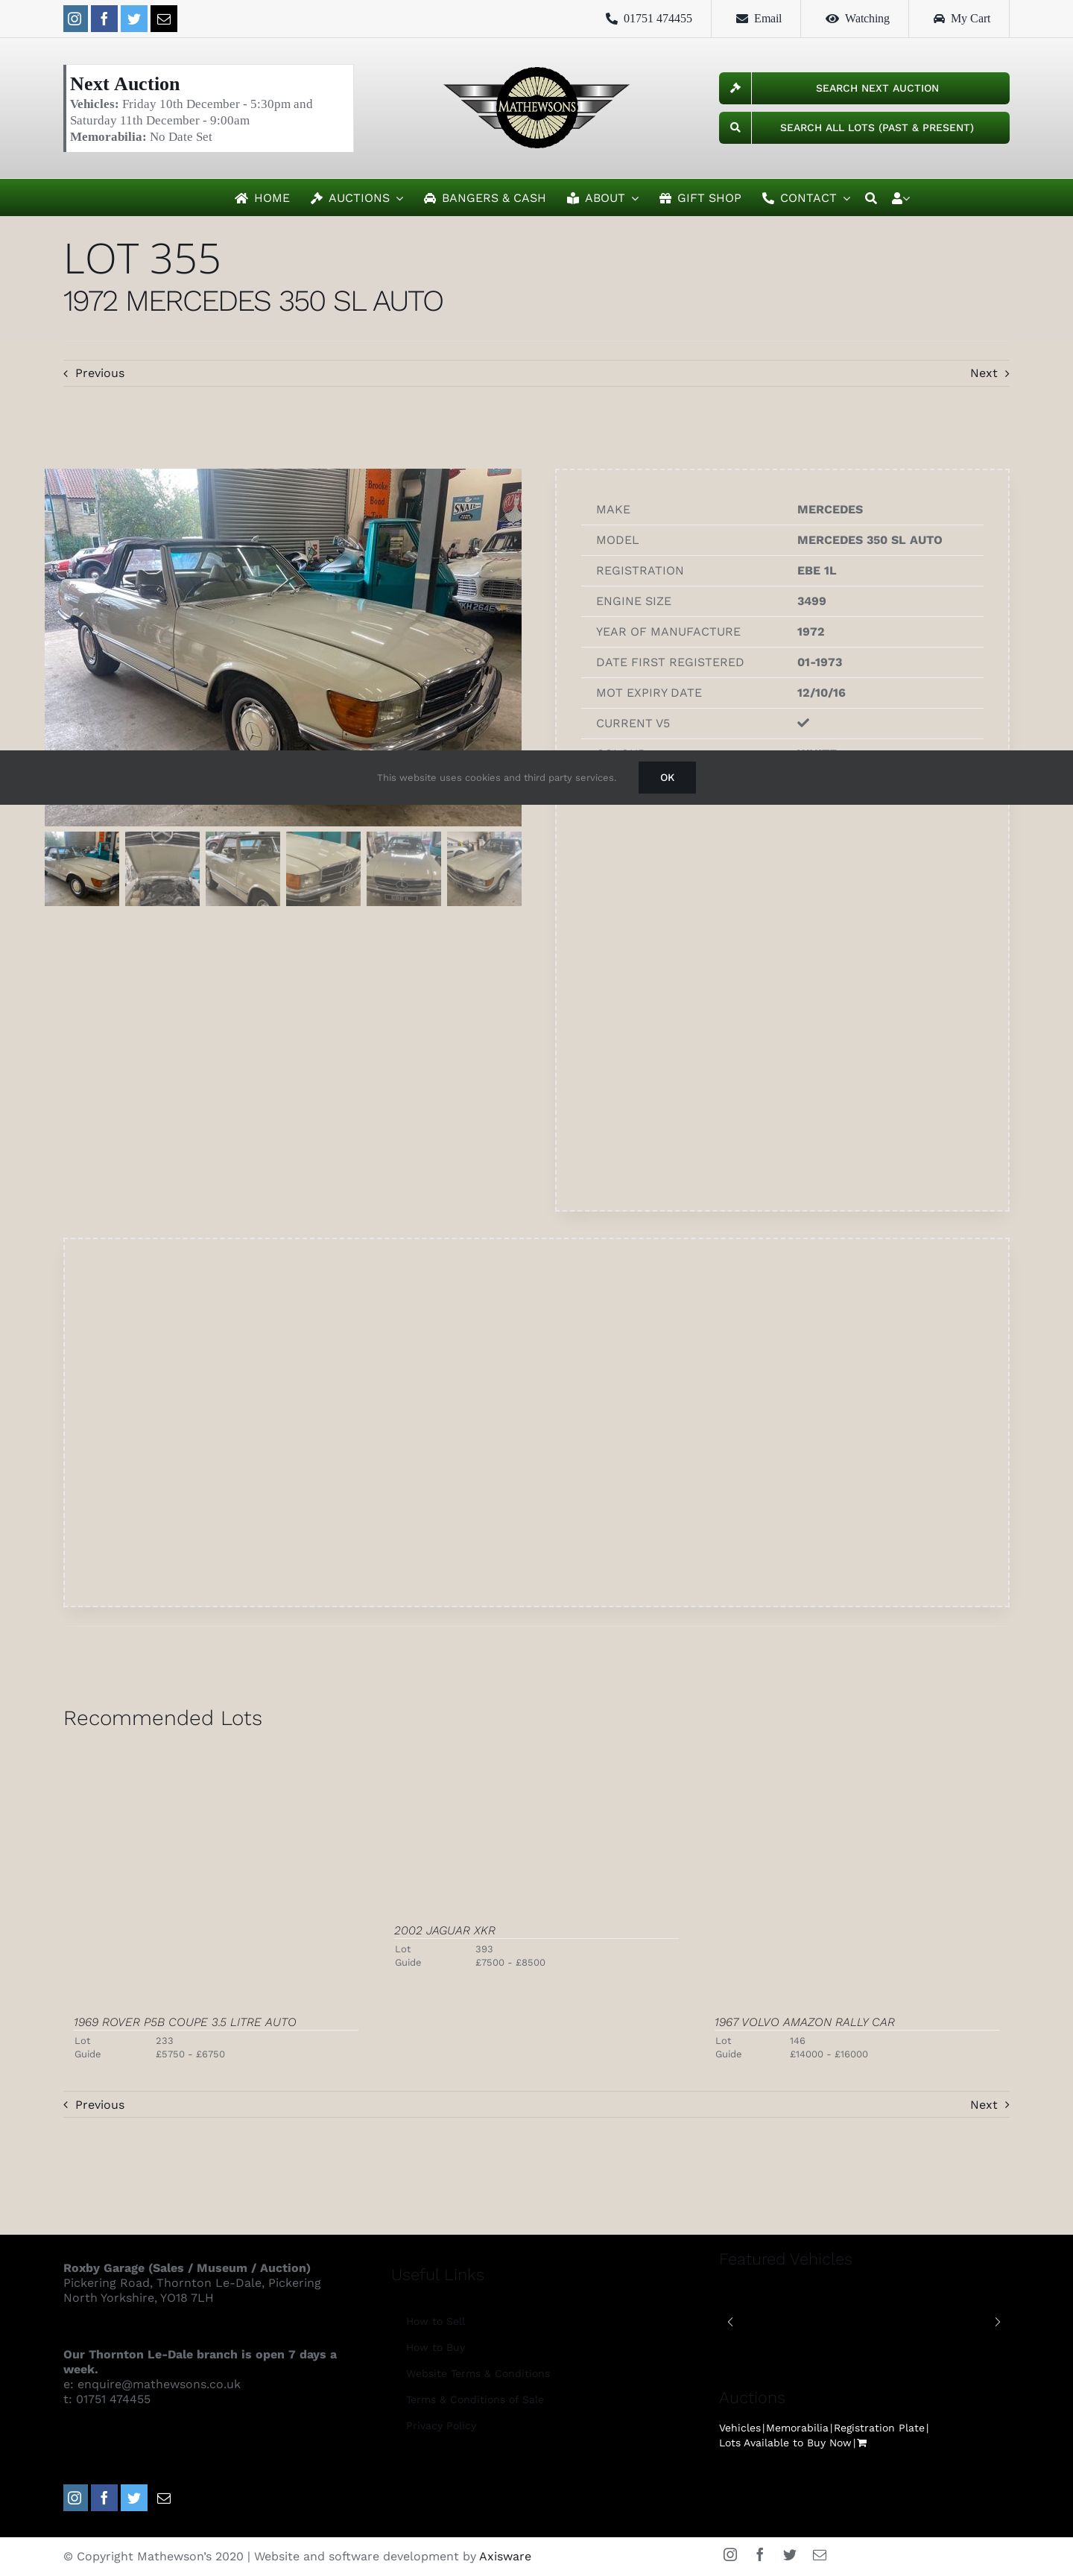Open recommended lot 1967 Volvo Amazon Rally Car
1073x2576 pixels.
[805, 2022]
